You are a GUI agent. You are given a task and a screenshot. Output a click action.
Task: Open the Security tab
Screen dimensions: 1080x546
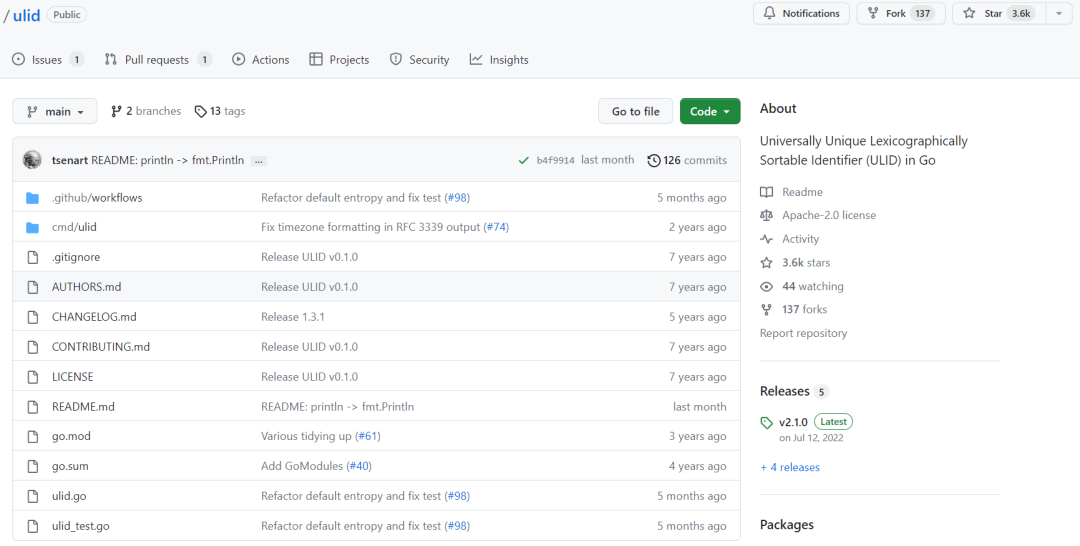pos(419,60)
